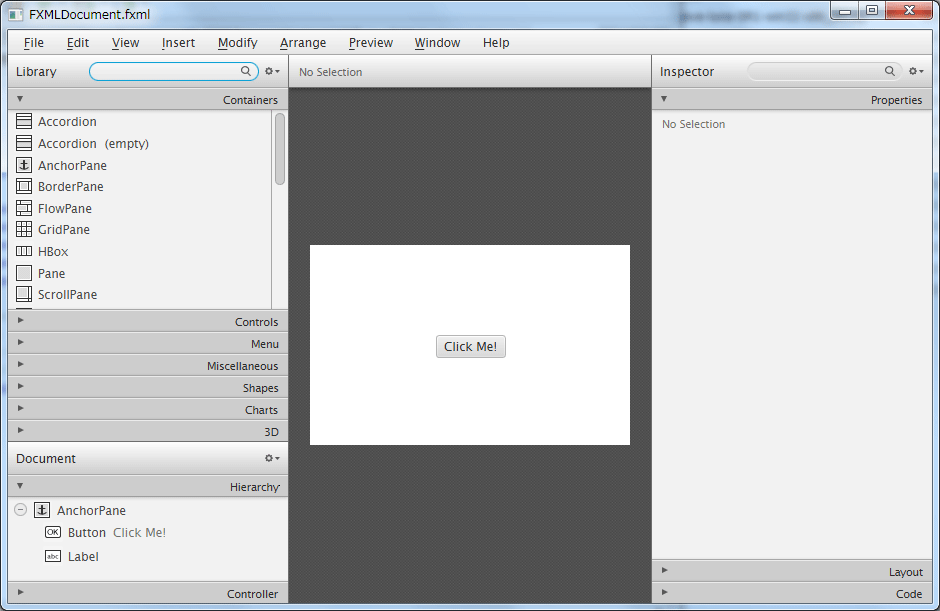Open the Preview menu
940x611 pixels.
370,43
